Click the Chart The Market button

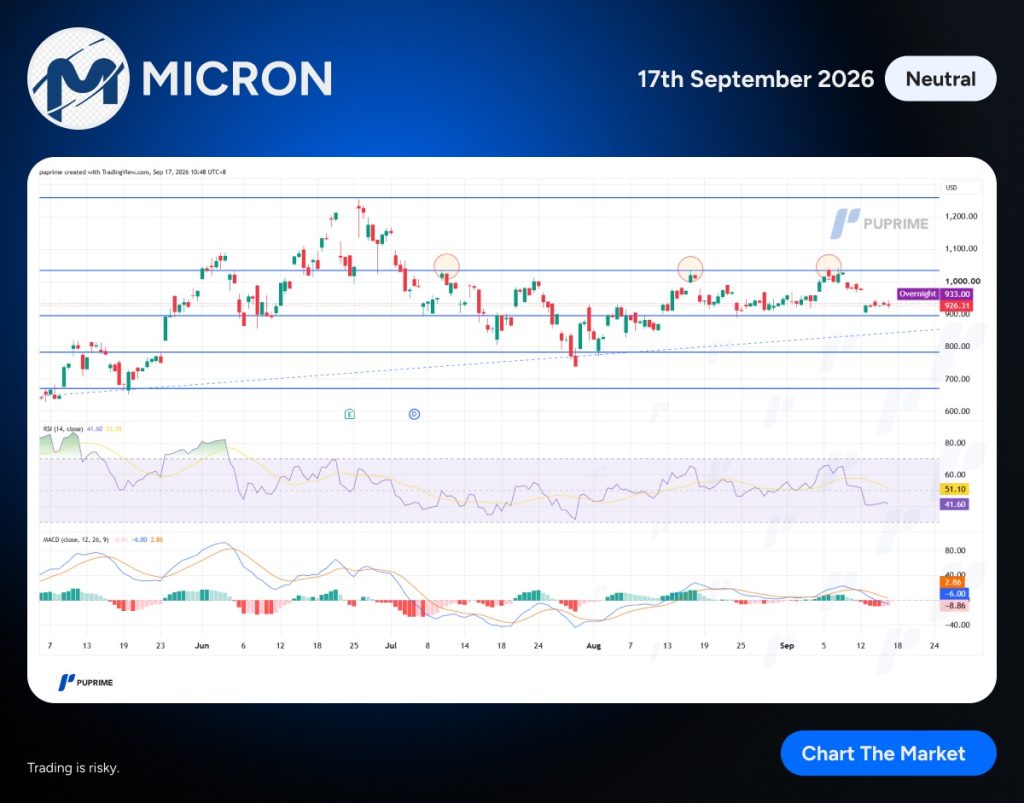coord(888,753)
